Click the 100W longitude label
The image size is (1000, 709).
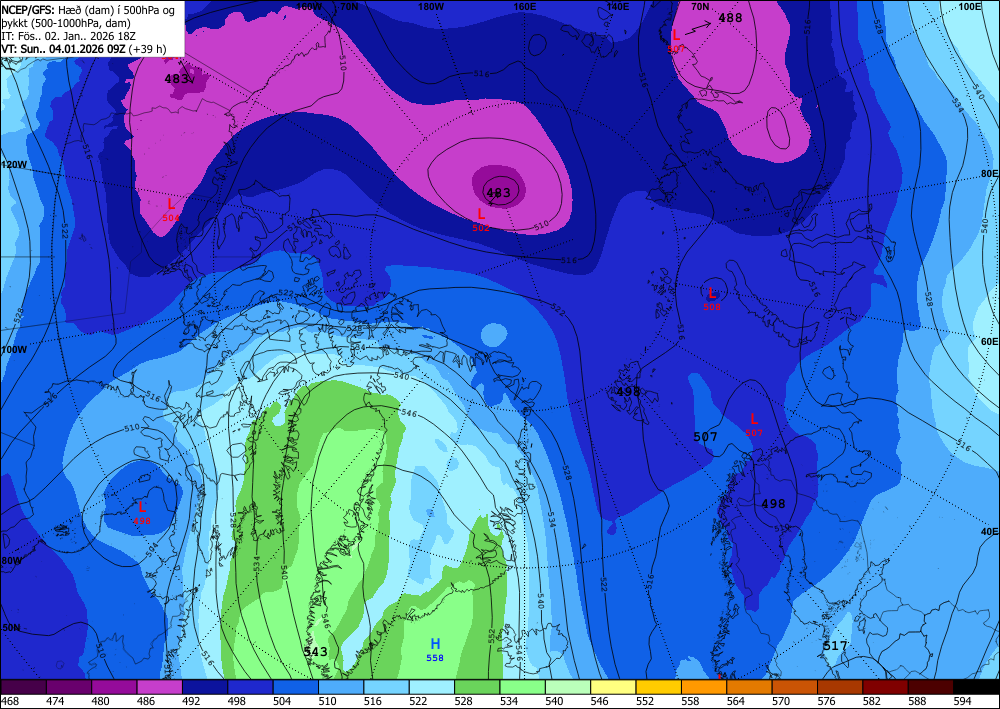pyautogui.click(x=14, y=350)
